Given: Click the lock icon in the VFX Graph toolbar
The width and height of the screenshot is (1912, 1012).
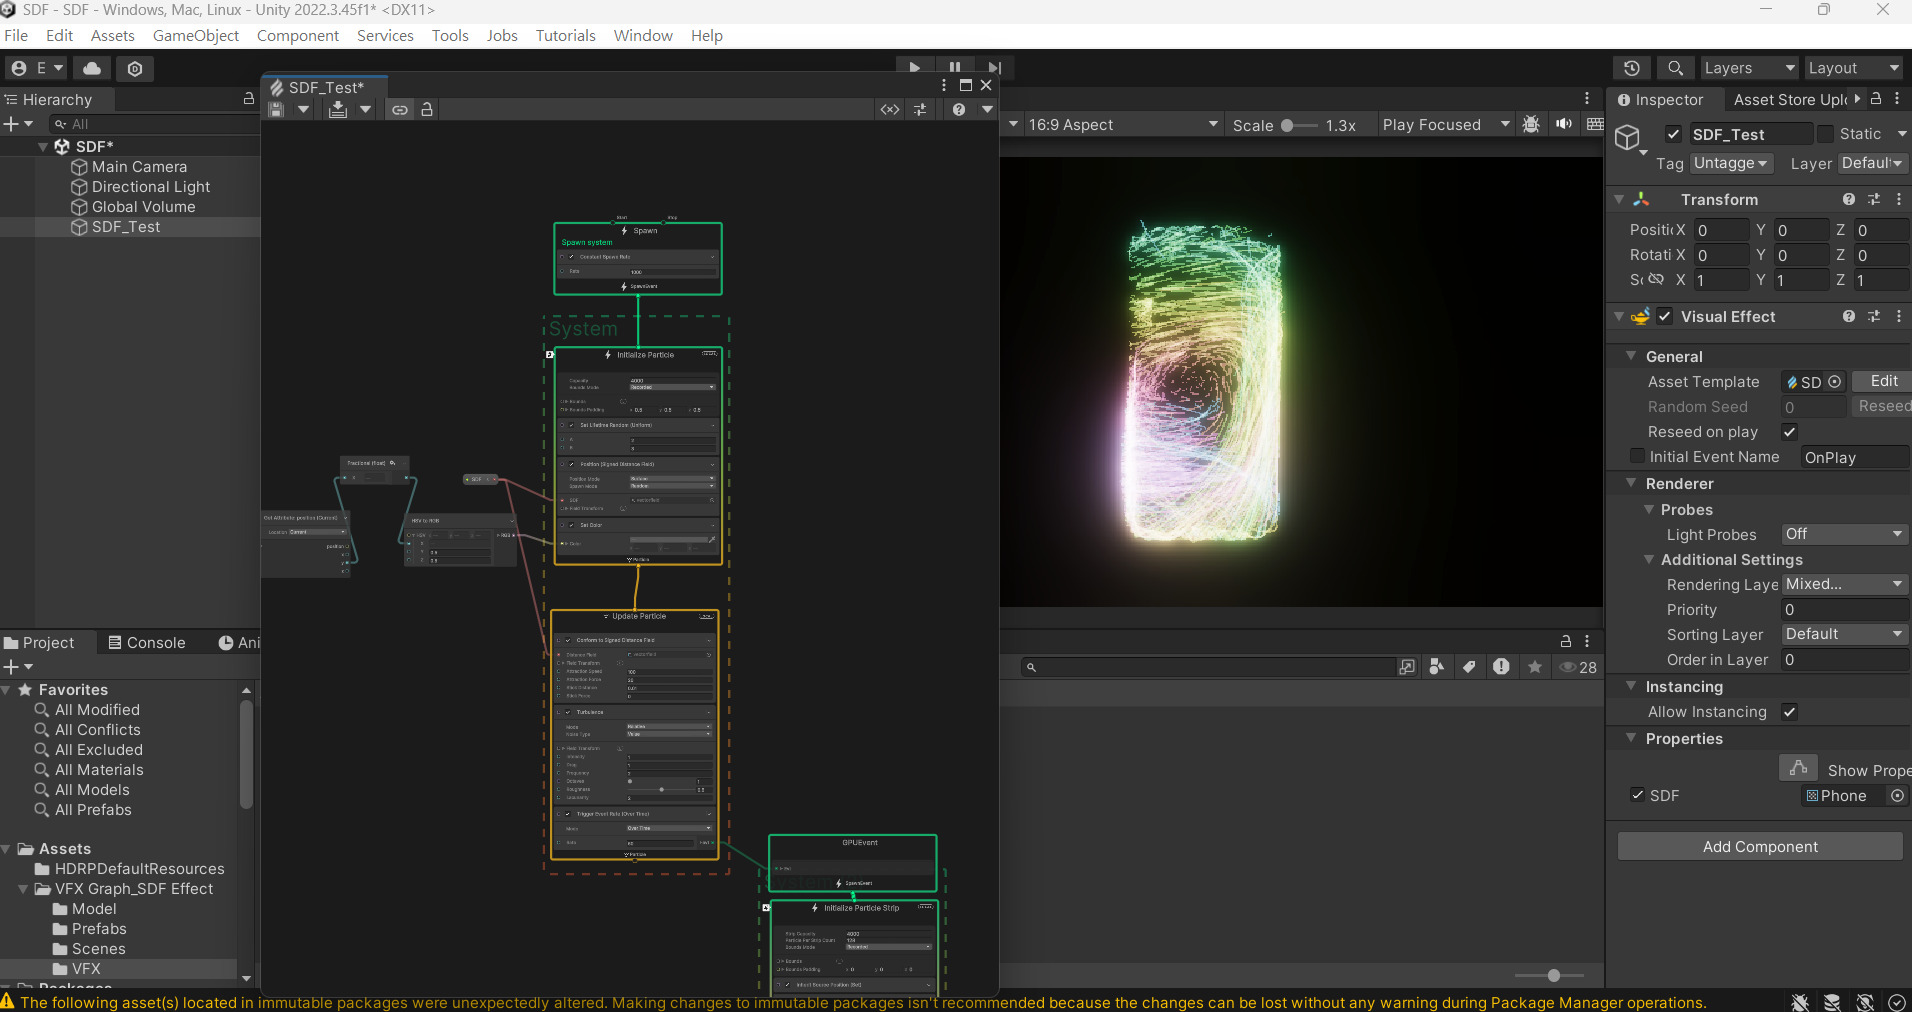Looking at the screenshot, I should 427,110.
